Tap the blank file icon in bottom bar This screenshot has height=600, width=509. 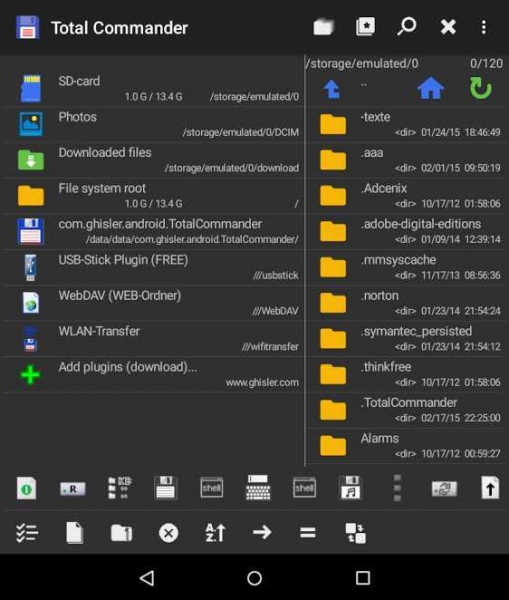pyautogui.click(x=74, y=533)
